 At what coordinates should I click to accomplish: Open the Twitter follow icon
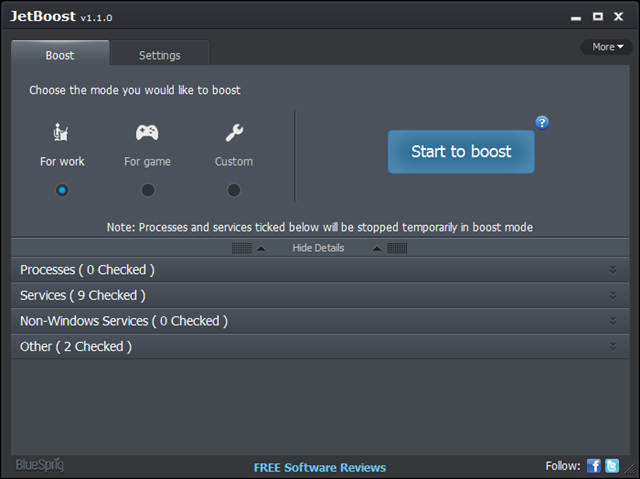612,466
